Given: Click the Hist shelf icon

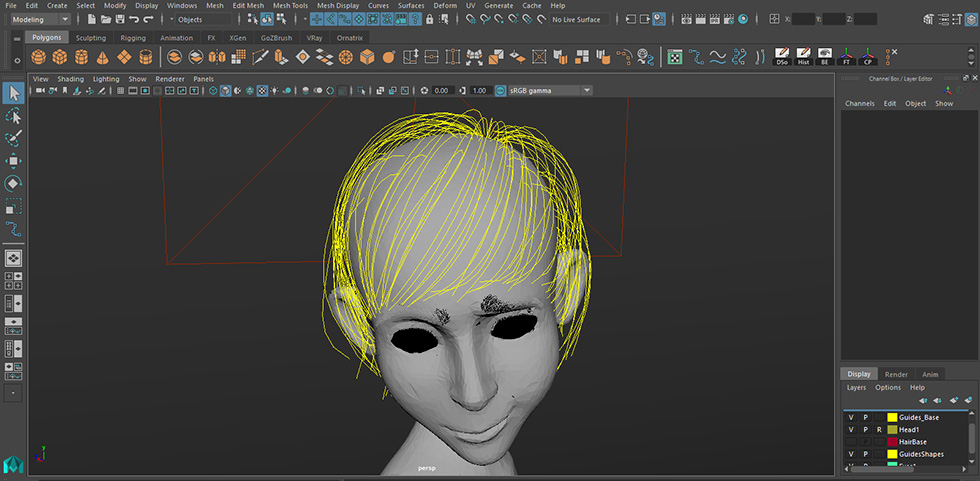Looking at the screenshot, I should [803, 57].
